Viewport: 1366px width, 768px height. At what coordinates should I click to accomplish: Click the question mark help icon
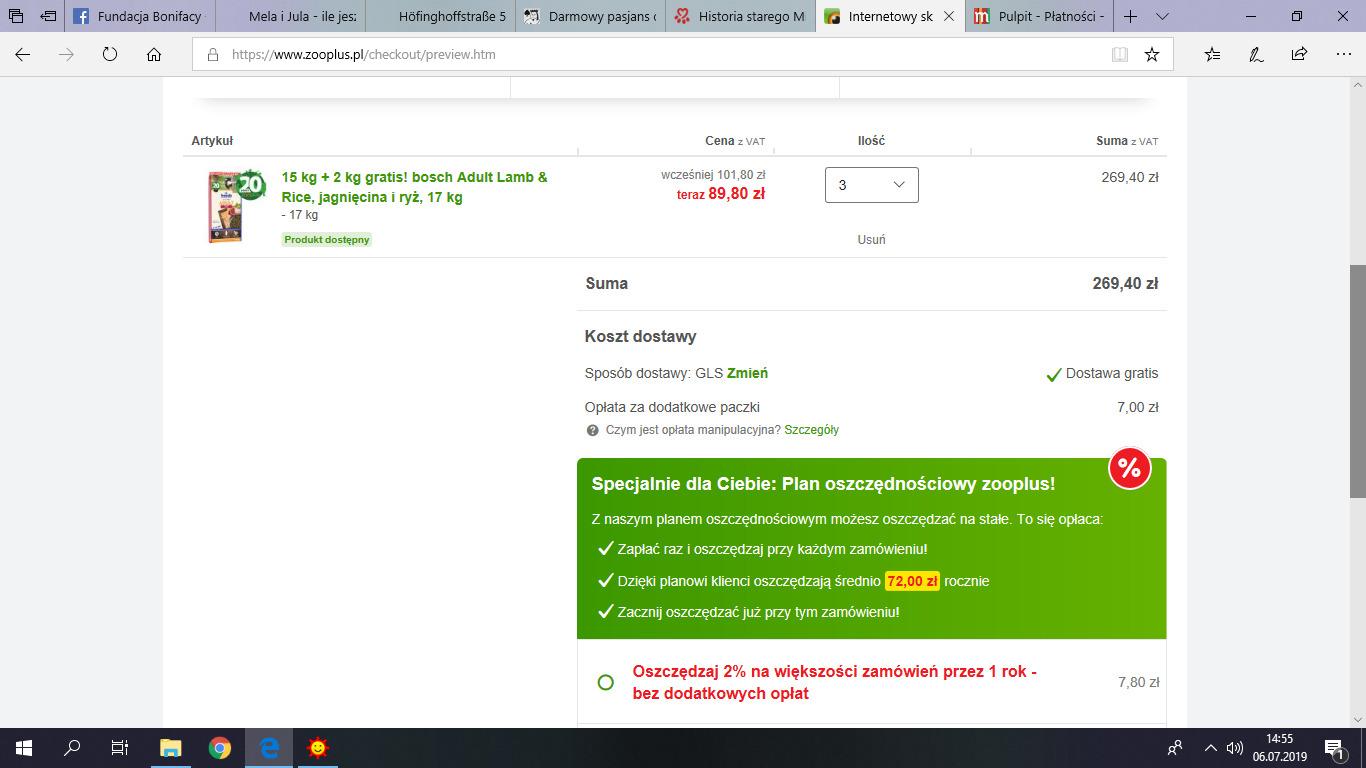[593, 430]
